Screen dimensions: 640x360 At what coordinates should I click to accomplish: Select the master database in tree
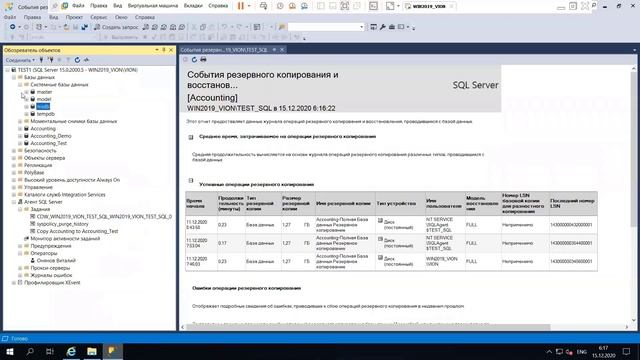[x=44, y=92]
